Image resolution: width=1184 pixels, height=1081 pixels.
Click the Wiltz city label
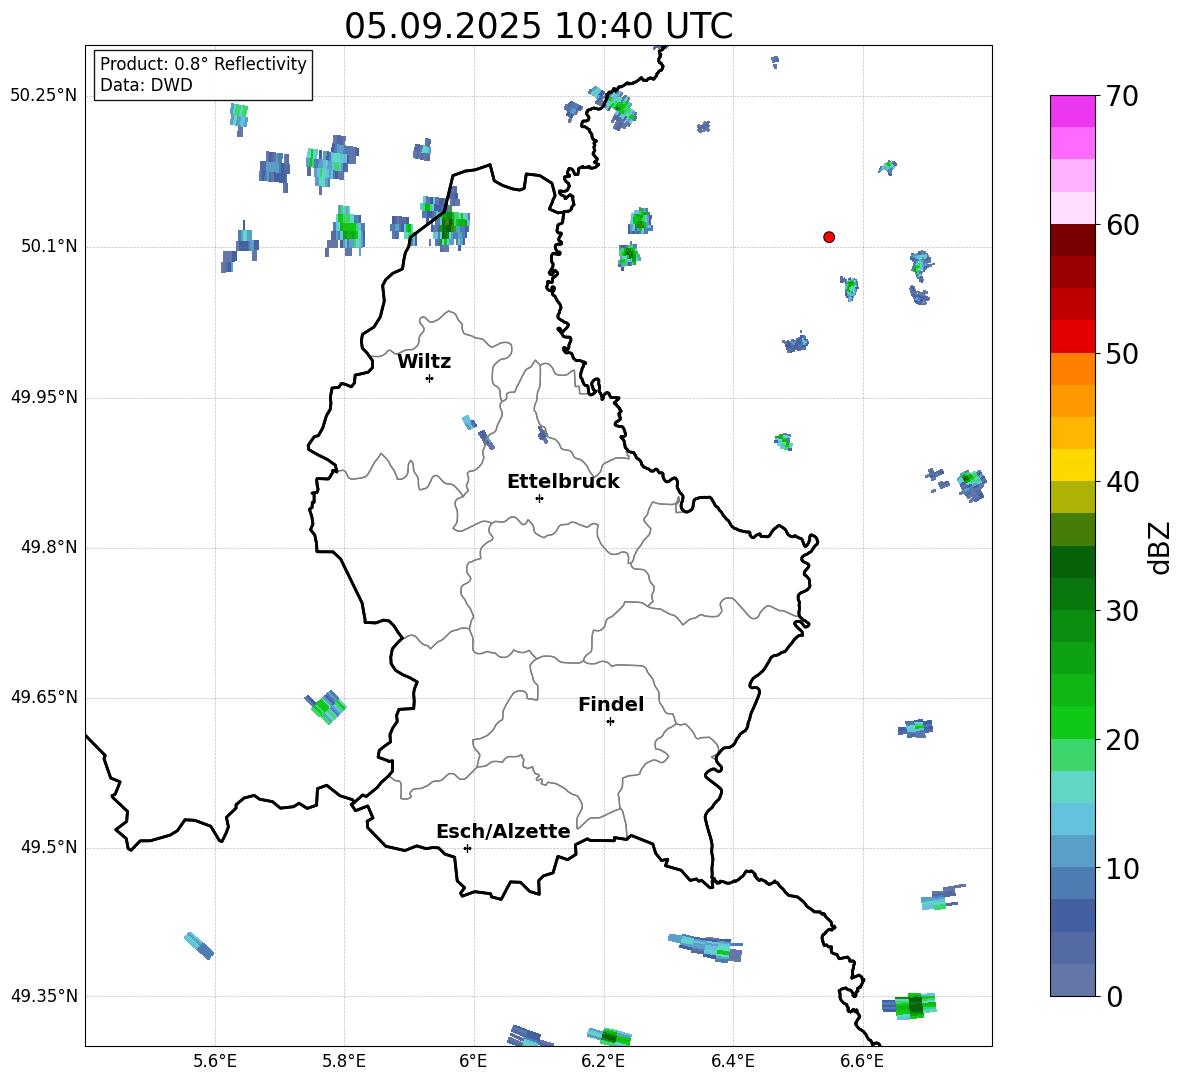(x=424, y=362)
